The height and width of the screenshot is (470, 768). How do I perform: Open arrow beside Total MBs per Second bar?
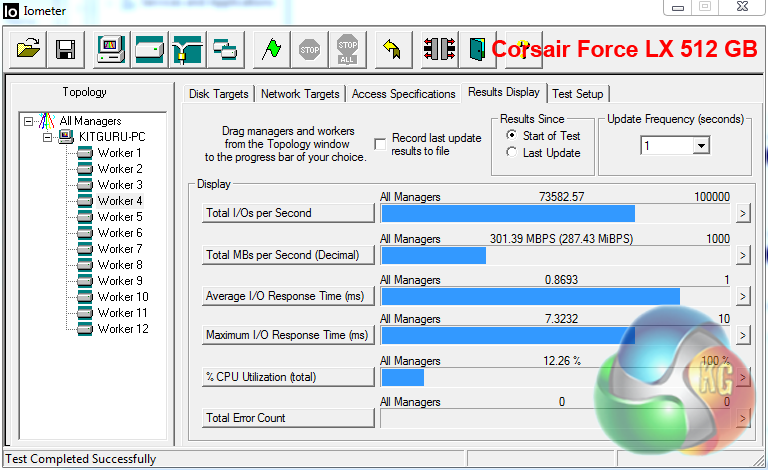(x=743, y=255)
